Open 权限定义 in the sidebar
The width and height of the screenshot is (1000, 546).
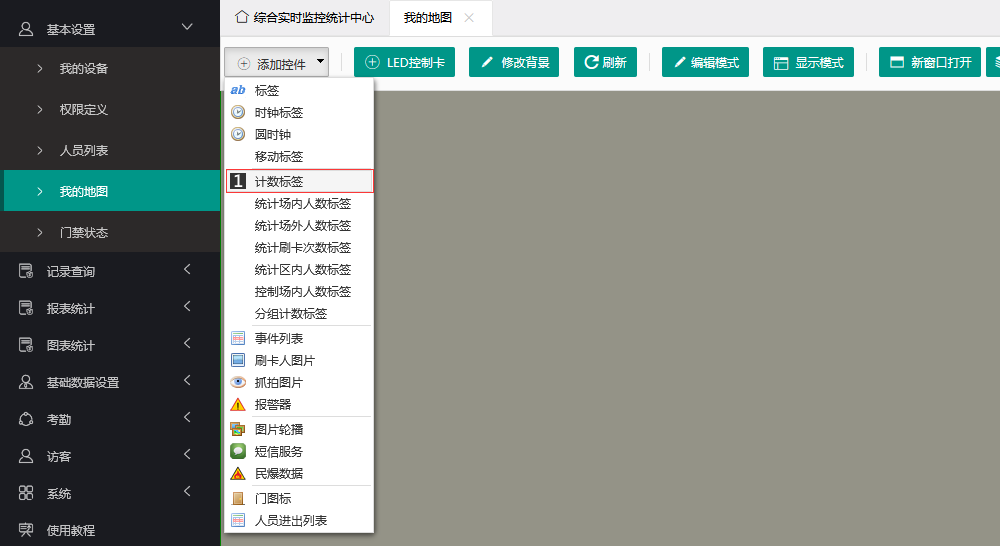[x=112, y=109]
